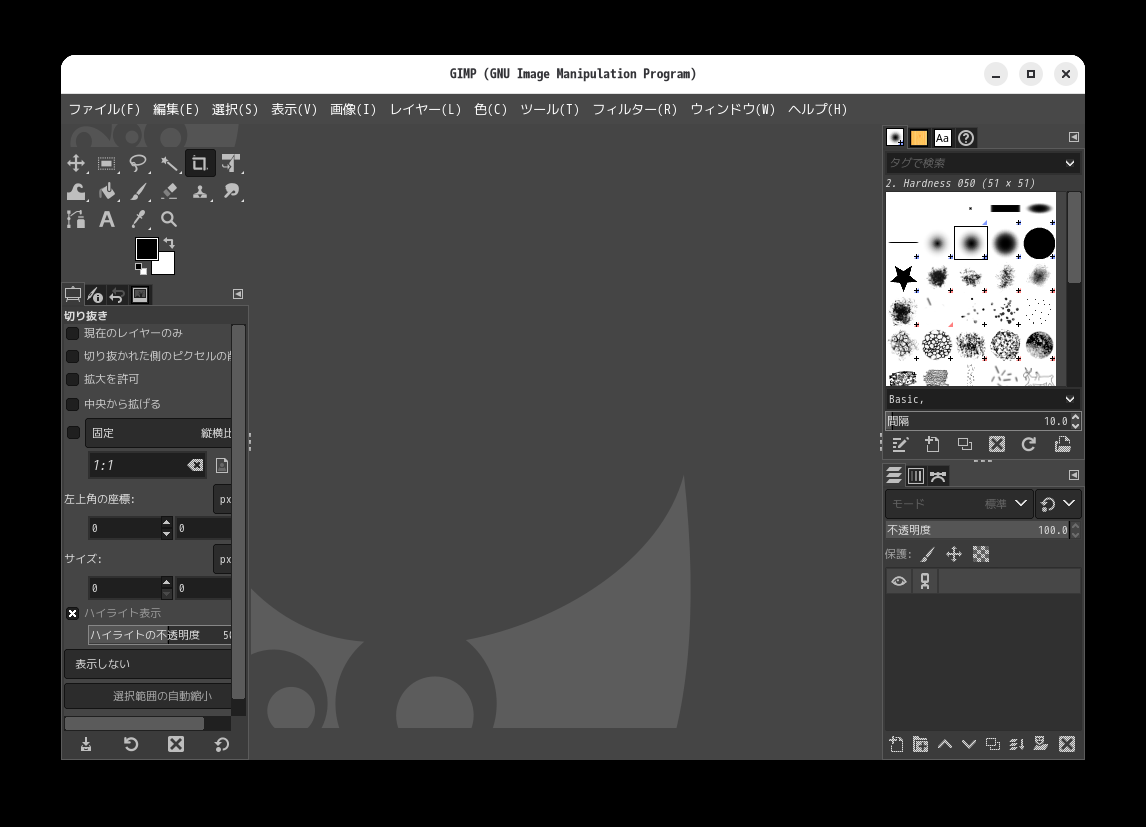
Task: Click the swap foreground/background colors arrow
Action: click(x=169, y=243)
